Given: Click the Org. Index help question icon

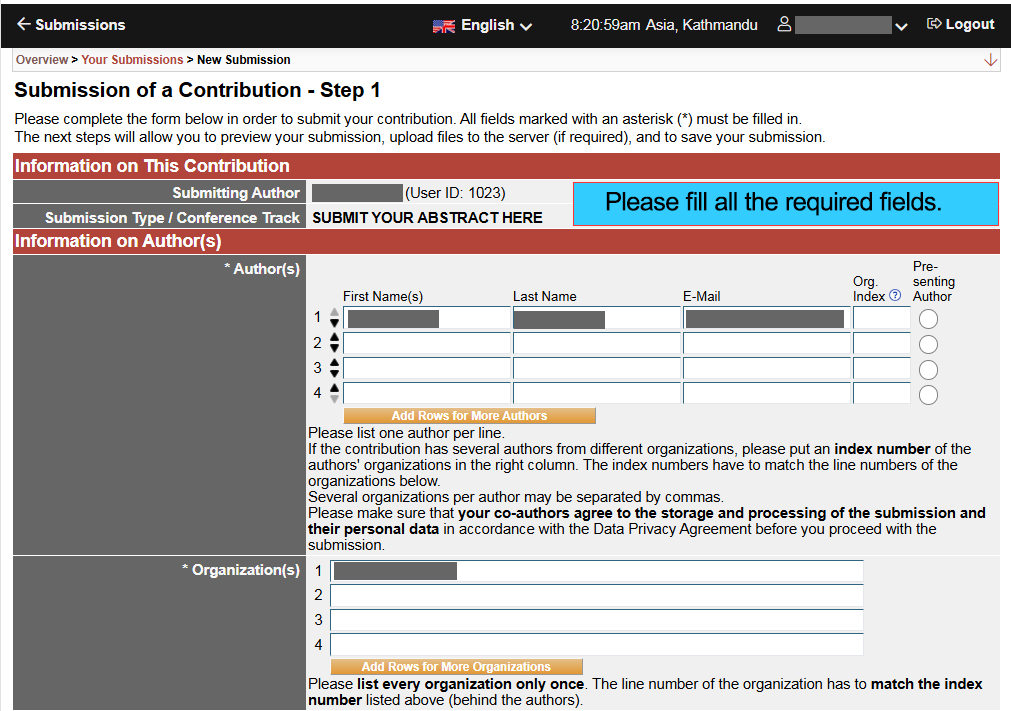Looking at the screenshot, I should [x=895, y=296].
